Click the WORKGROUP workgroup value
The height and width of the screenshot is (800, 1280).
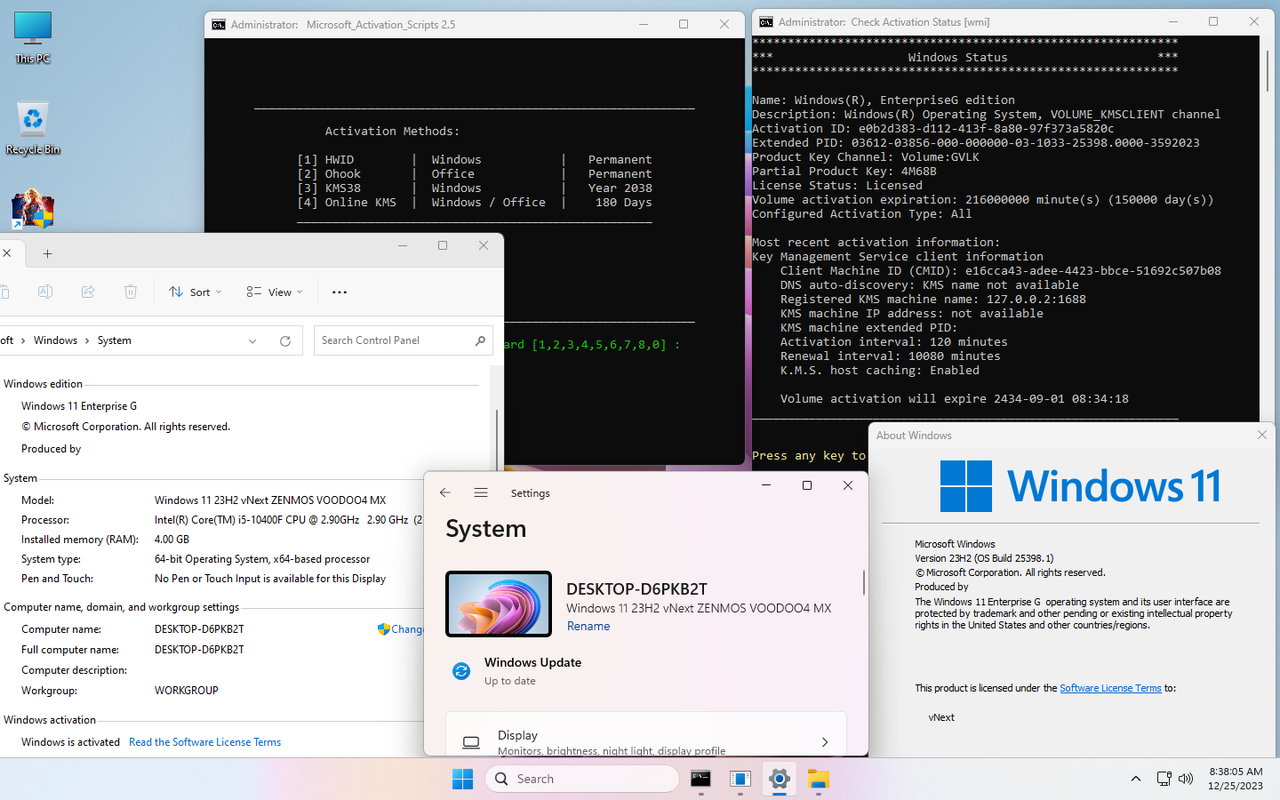pyautogui.click(x=186, y=690)
